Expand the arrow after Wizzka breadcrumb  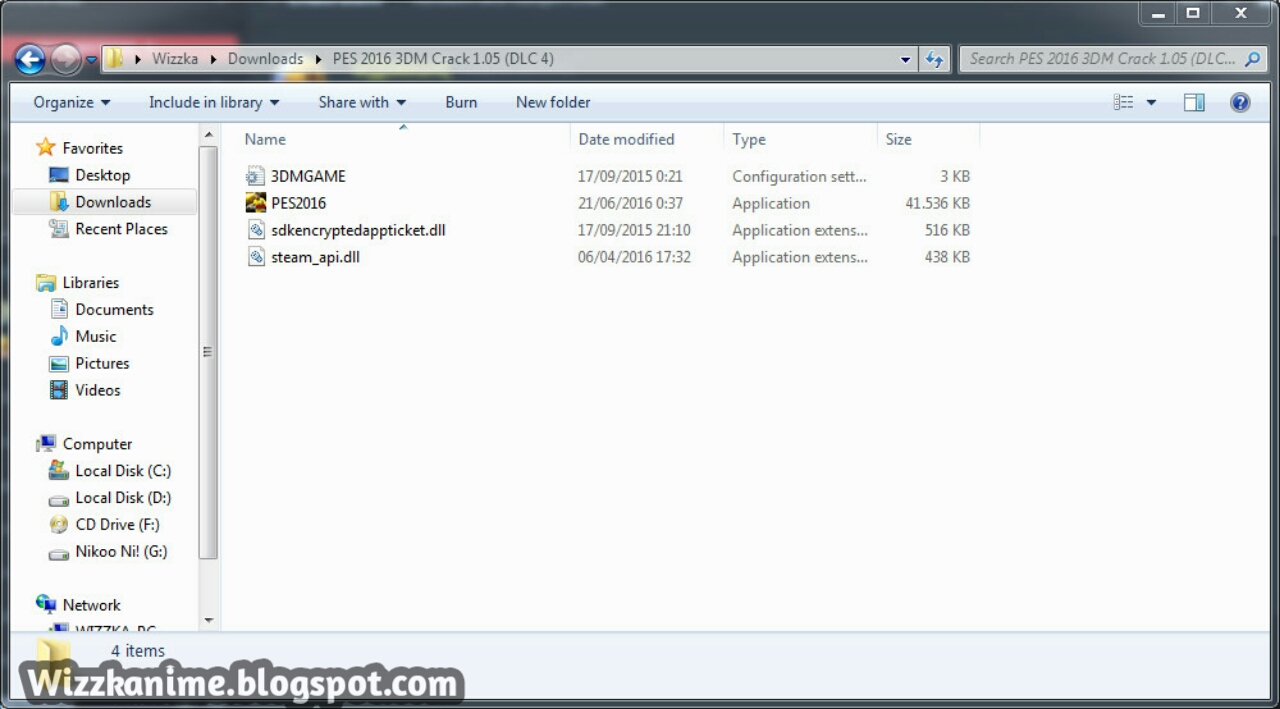(x=214, y=59)
